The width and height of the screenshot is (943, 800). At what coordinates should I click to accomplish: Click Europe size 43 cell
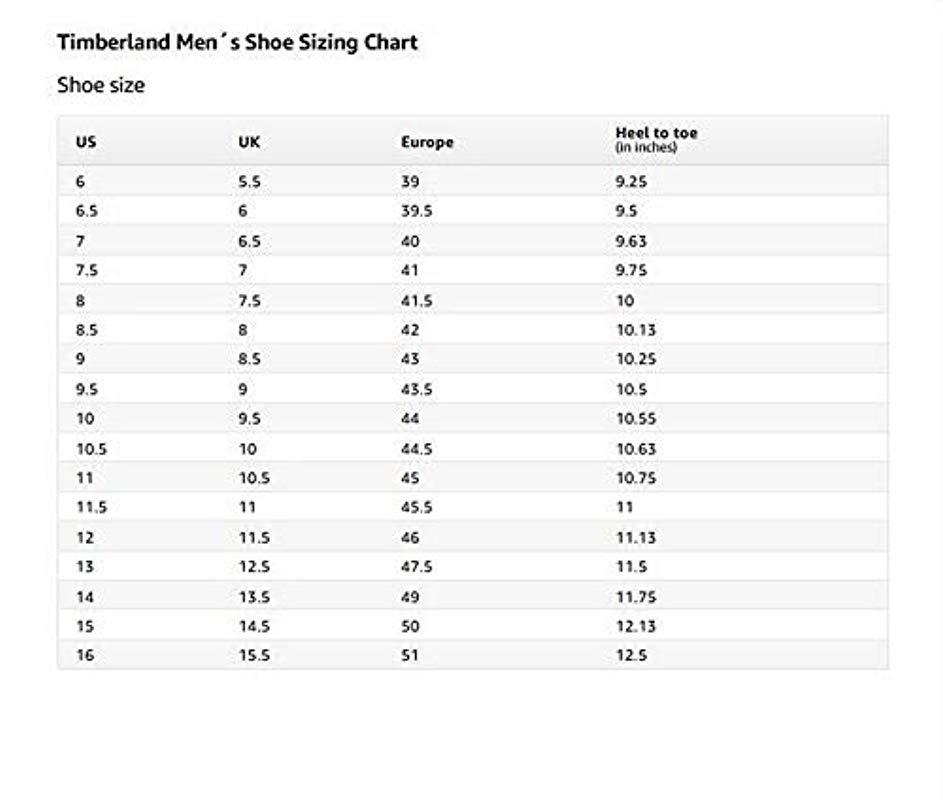(411, 359)
